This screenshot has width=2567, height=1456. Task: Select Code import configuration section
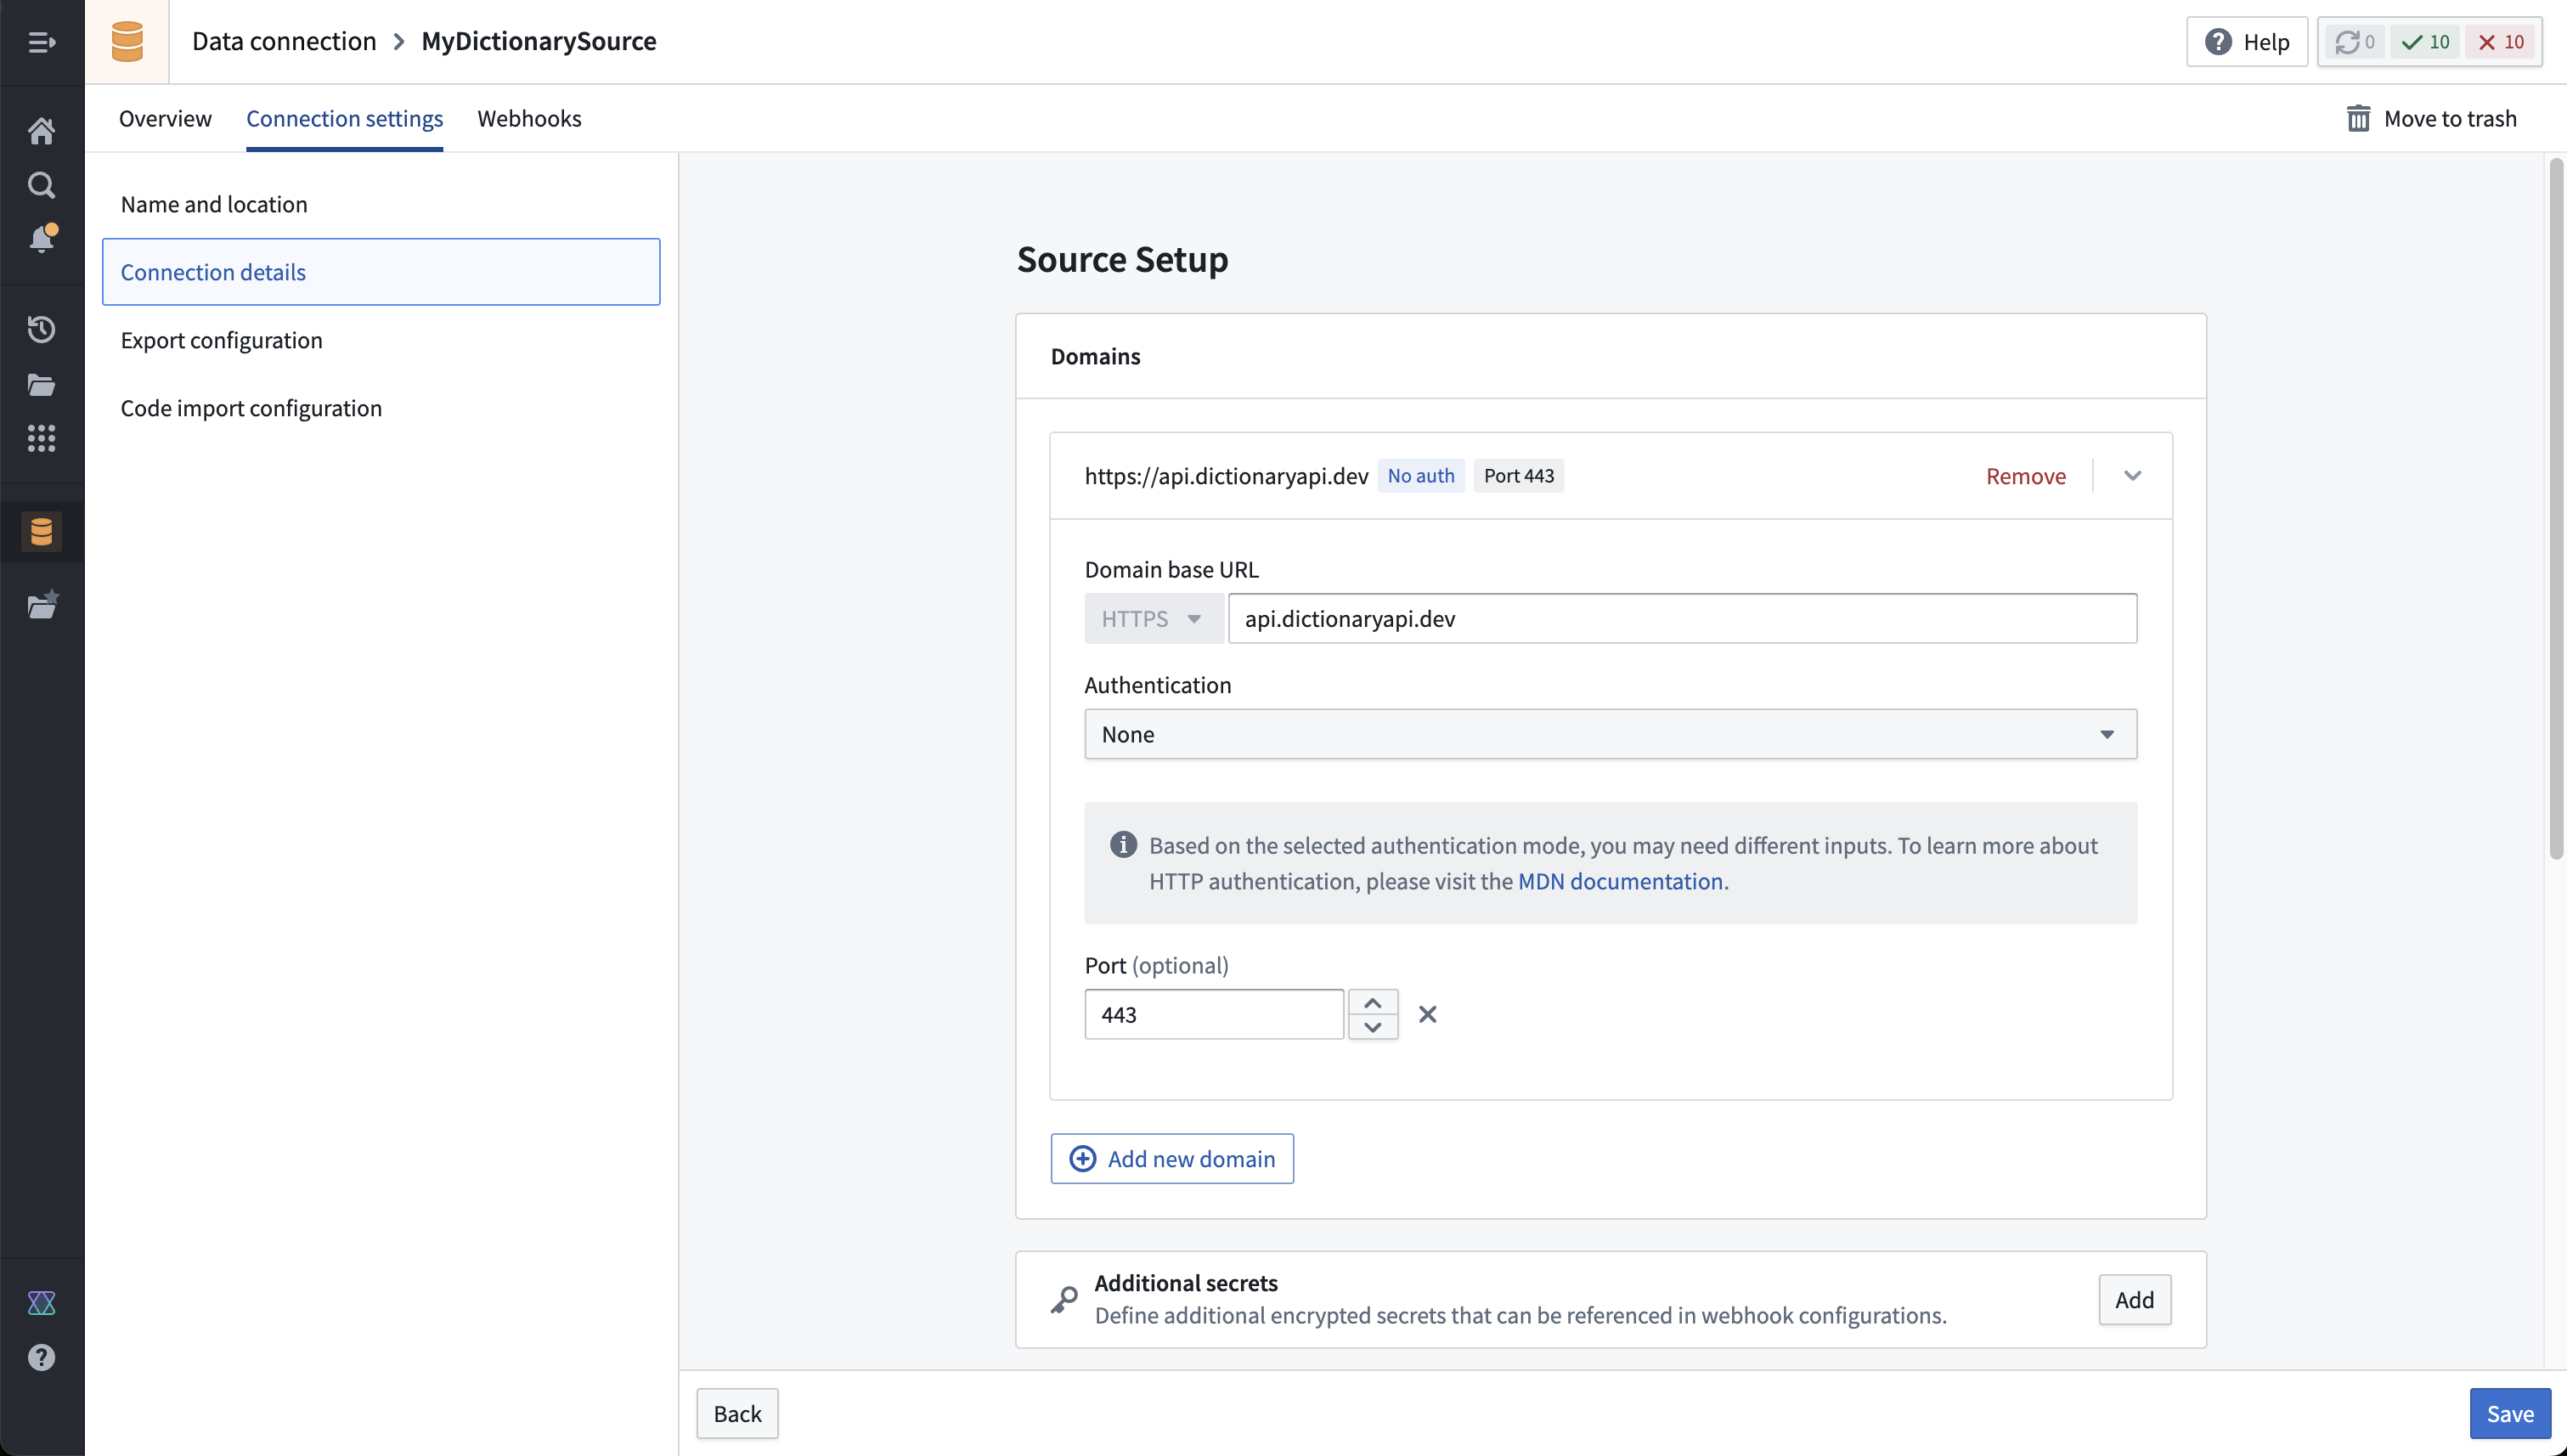coord(381,408)
